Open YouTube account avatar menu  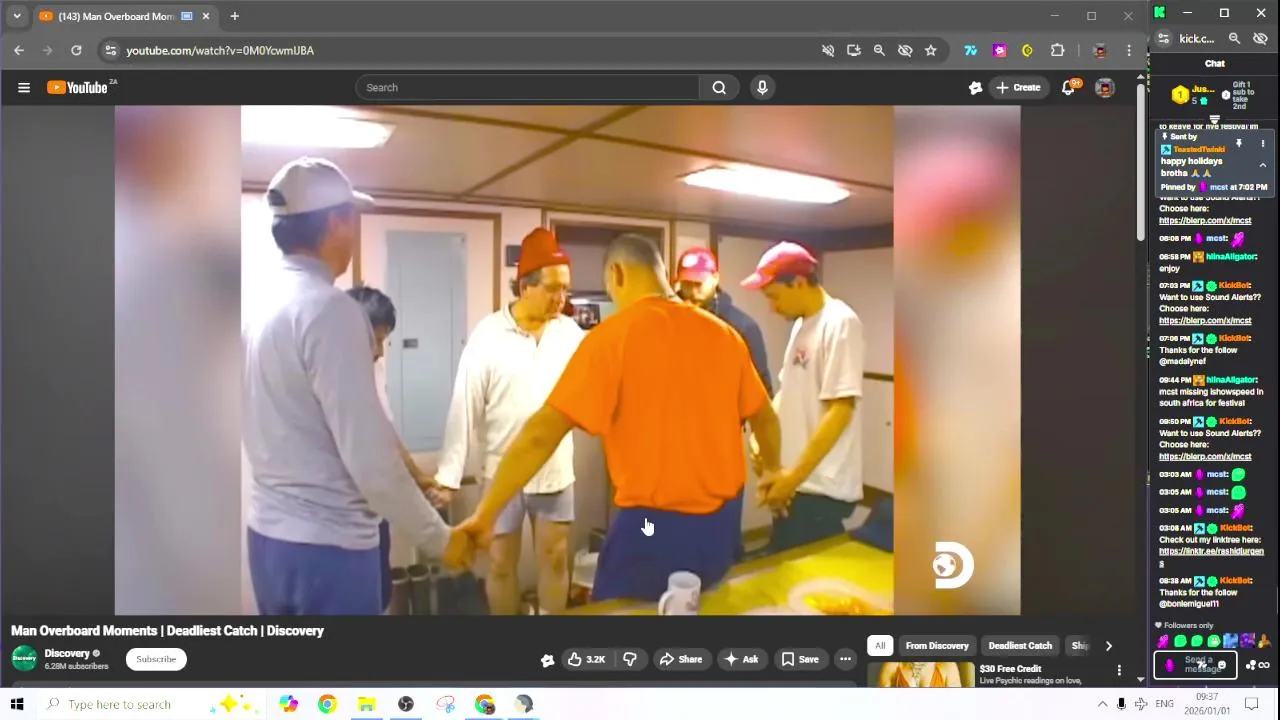click(x=1105, y=88)
